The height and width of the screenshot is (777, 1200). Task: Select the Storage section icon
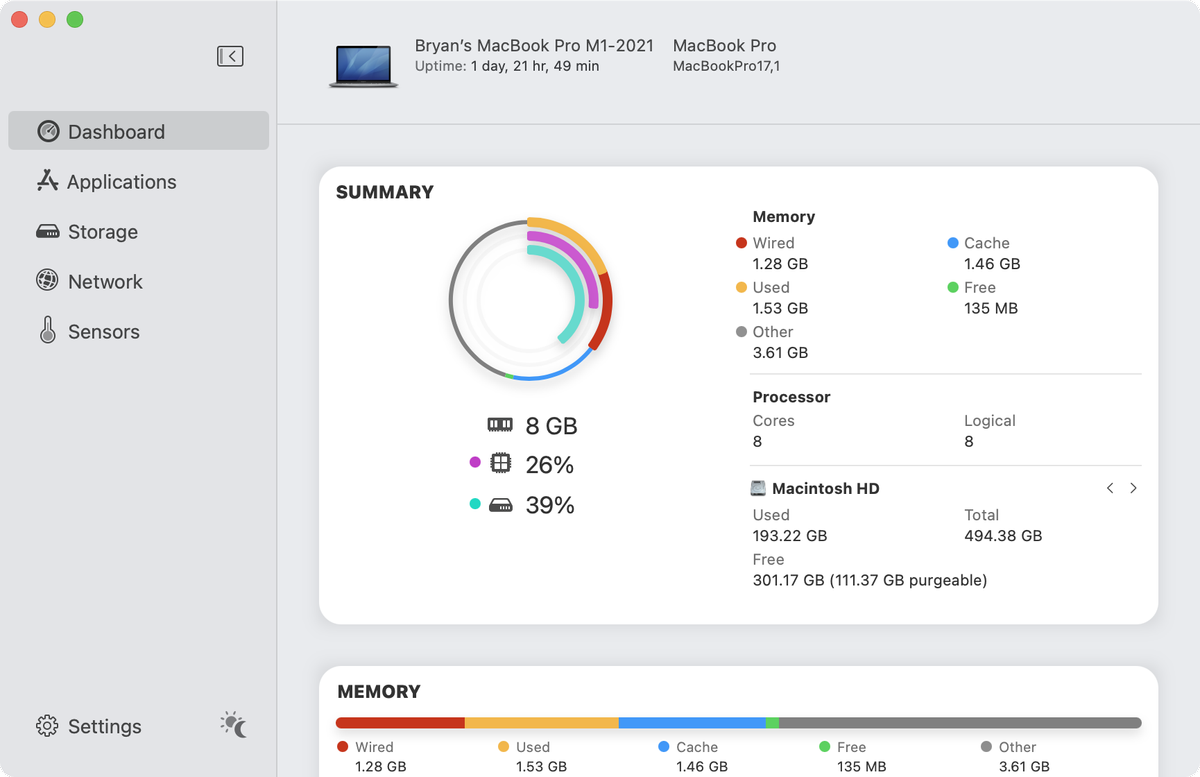pyautogui.click(x=47, y=231)
